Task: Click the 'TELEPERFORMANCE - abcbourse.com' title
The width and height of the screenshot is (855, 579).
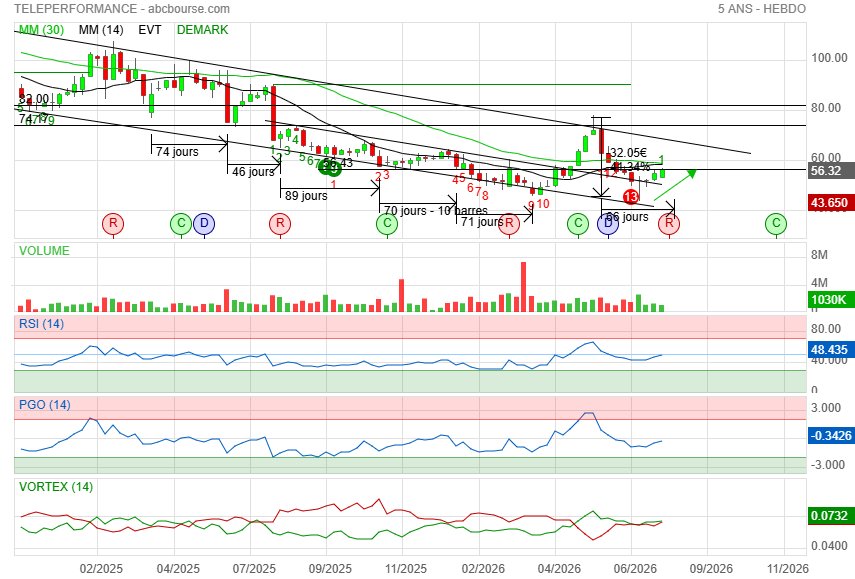Action: coord(122,9)
